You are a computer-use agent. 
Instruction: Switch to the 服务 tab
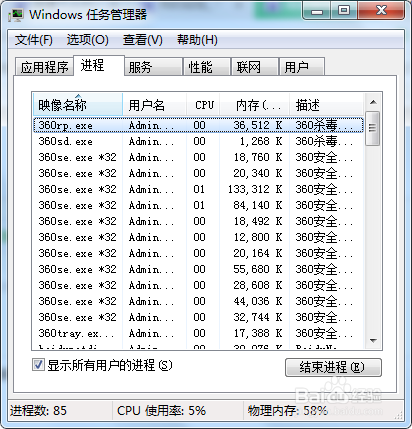(x=154, y=67)
